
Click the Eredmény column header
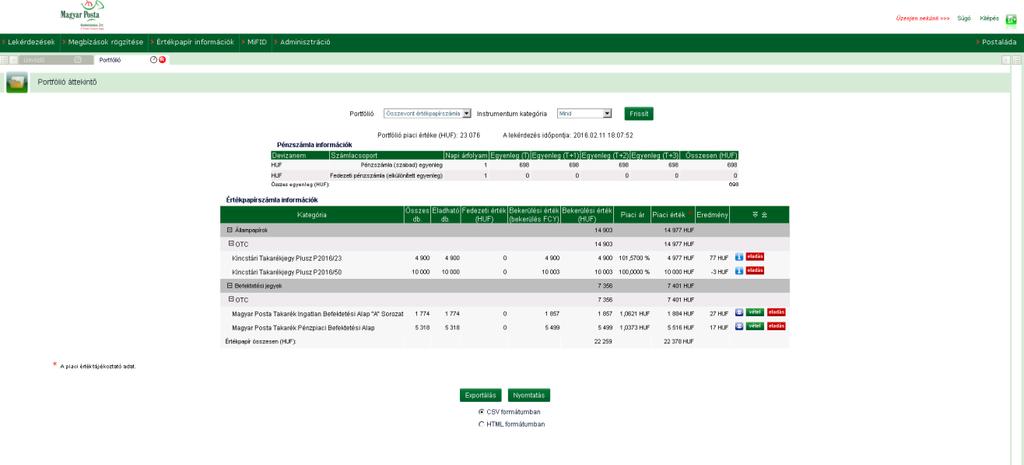point(712,214)
